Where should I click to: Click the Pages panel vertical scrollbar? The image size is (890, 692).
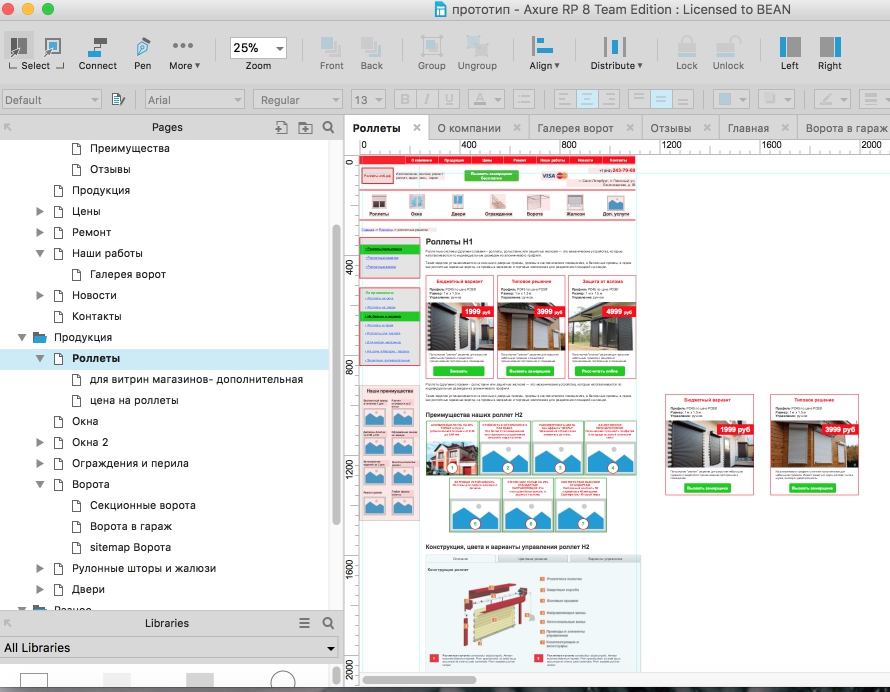click(x=336, y=375)
